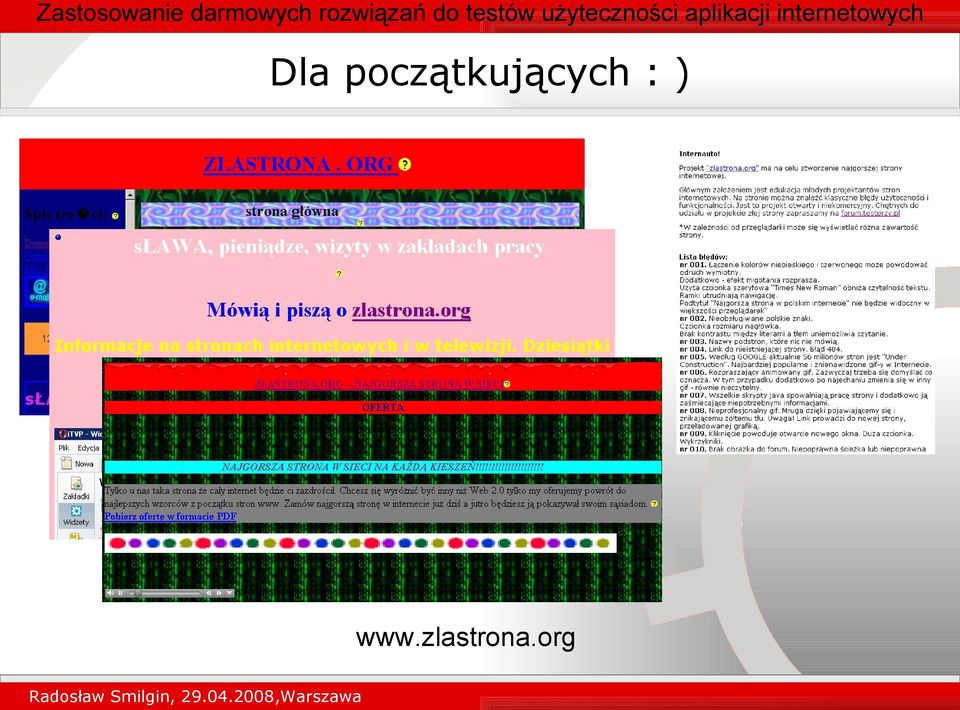The height and width of the screenshot is (710, 960).
Task: Click media player forward button
Action: [x=219, y=593]
